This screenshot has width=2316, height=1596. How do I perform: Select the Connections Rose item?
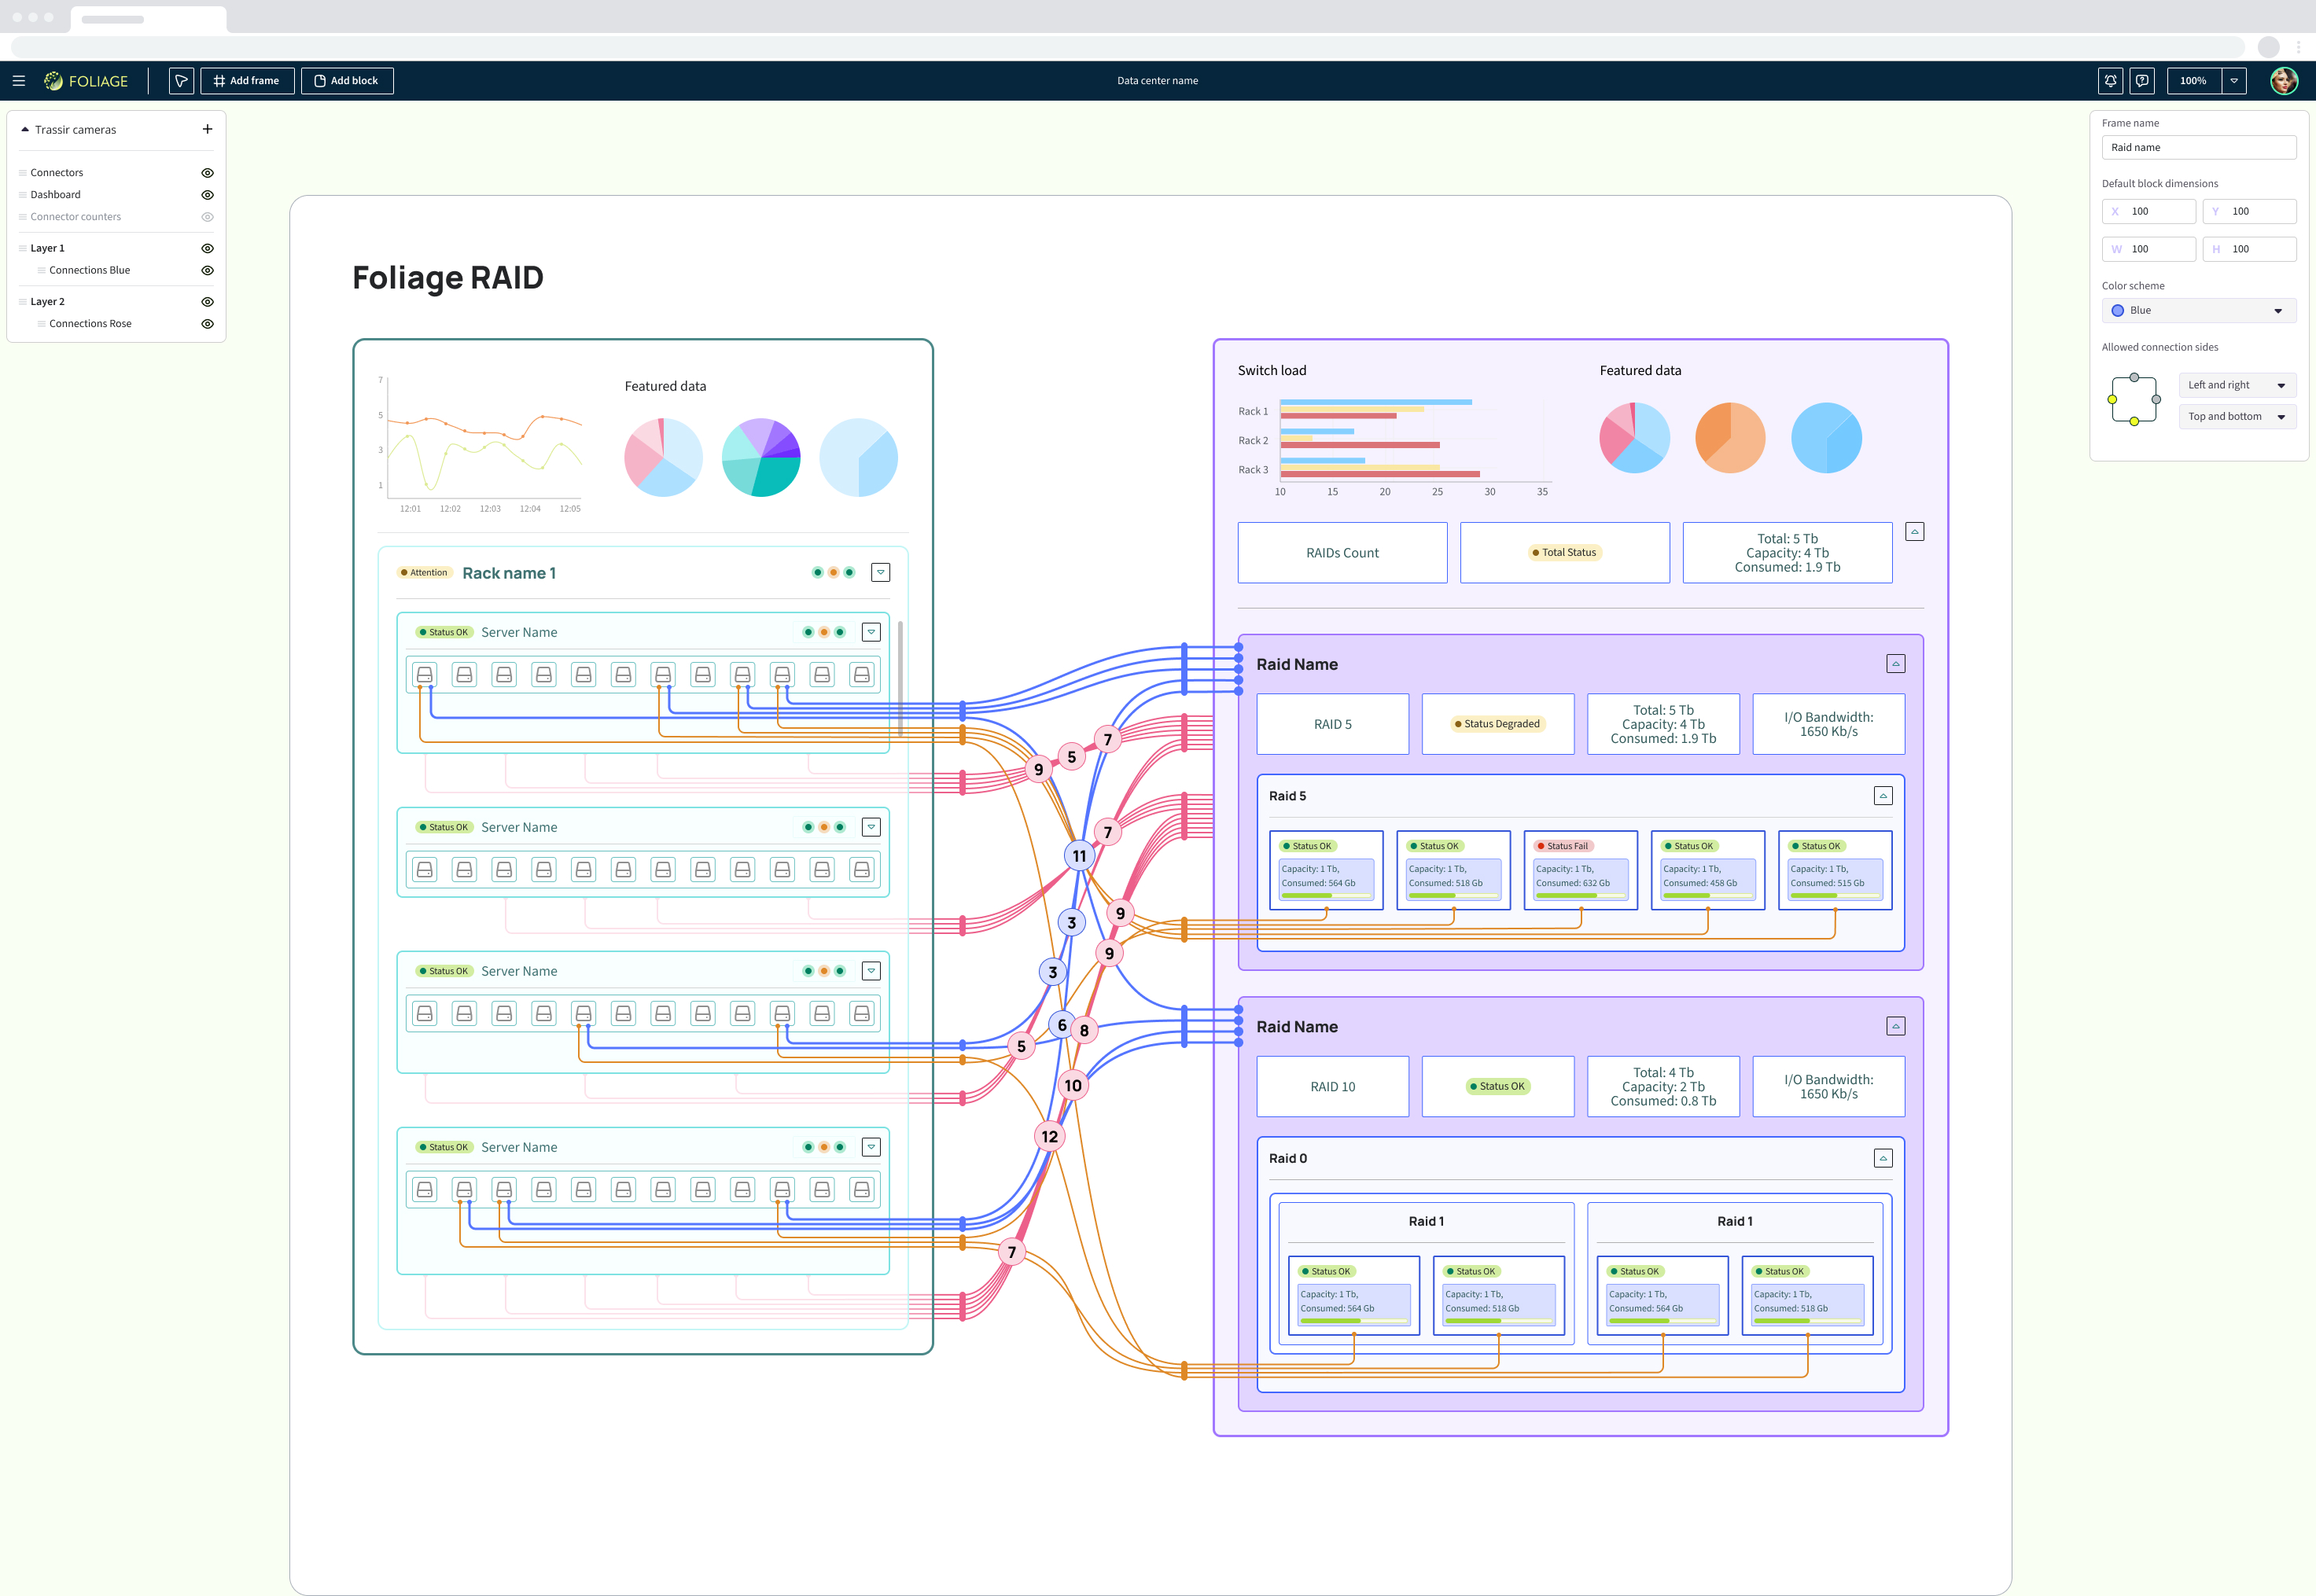90,323
